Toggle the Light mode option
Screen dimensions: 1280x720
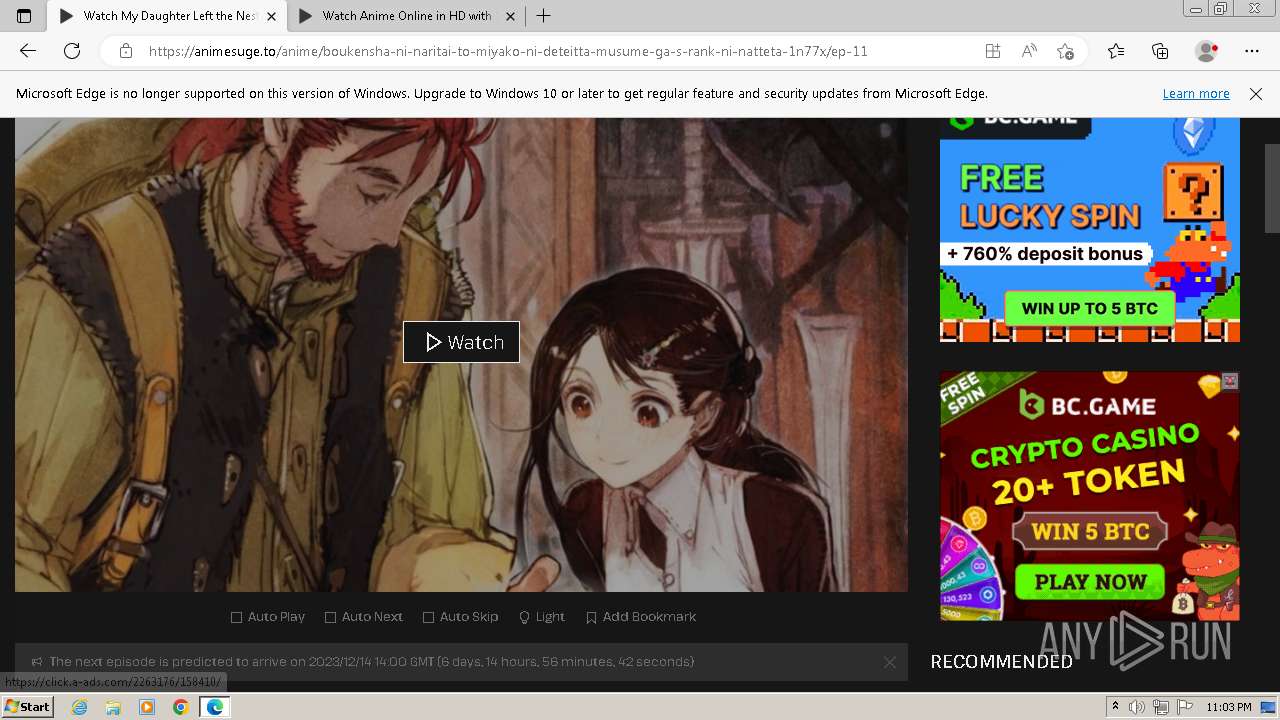[542, 617]
